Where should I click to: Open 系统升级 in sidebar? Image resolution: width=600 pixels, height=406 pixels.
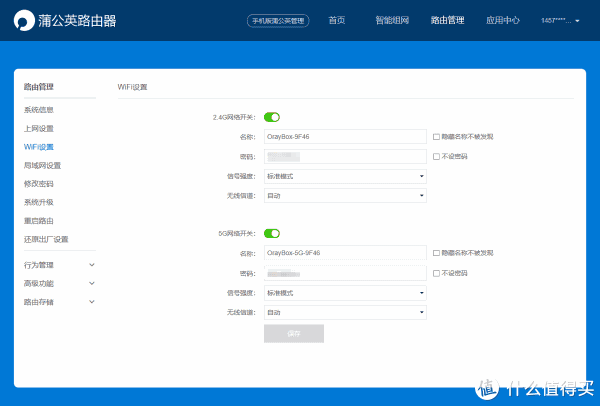click(x=39, y=202)
